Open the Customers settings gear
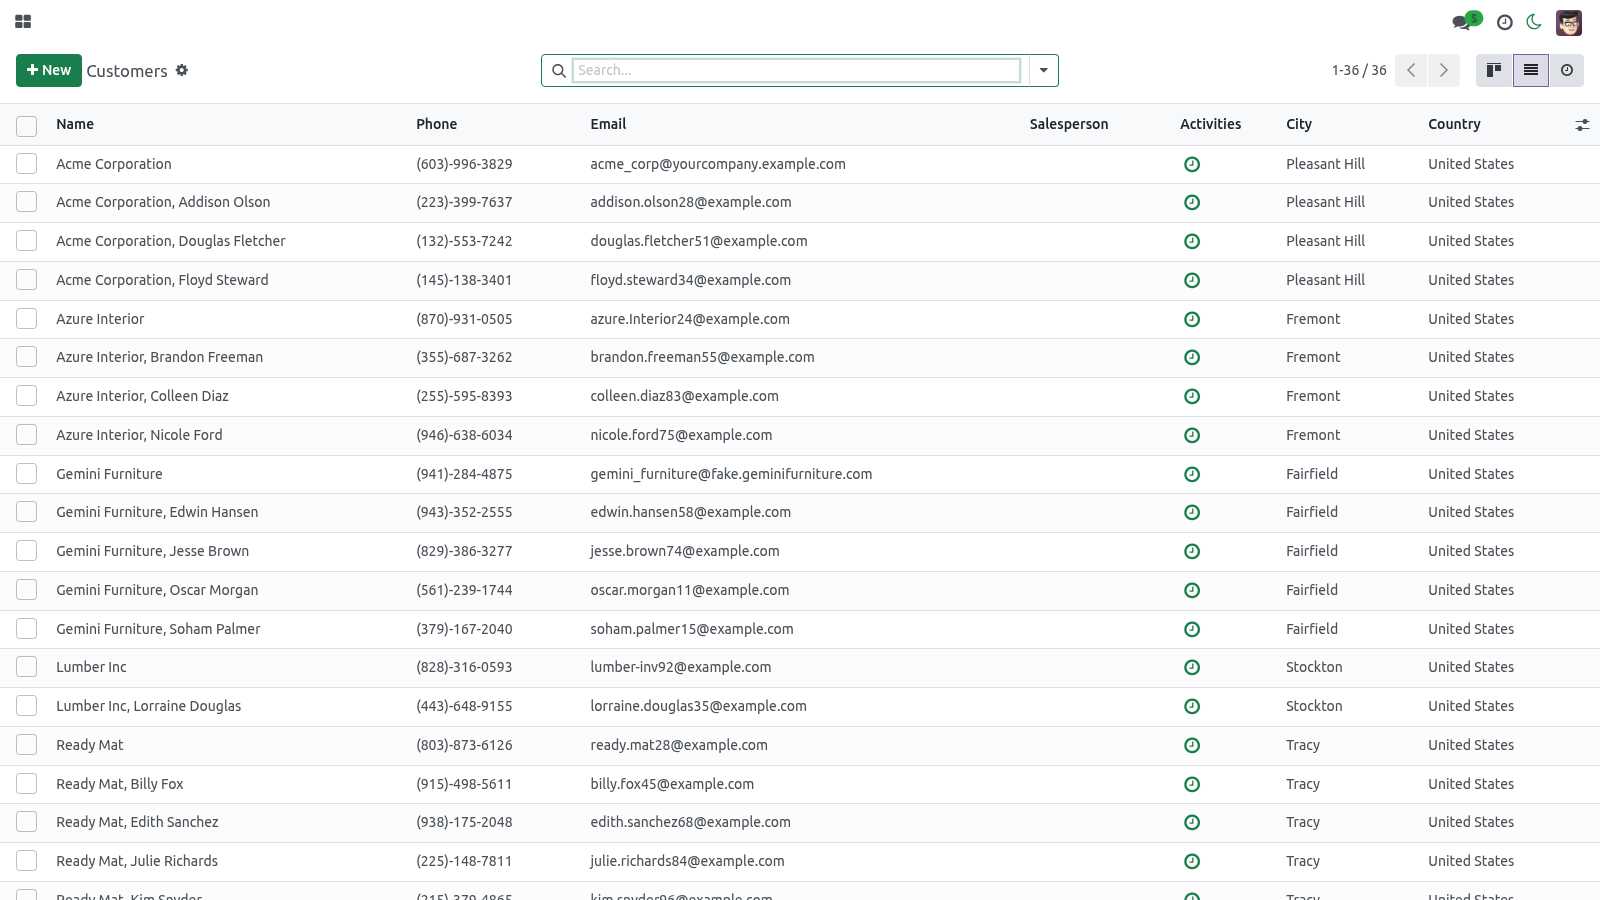Viewport: 1600px width, 900px height. 182,70
